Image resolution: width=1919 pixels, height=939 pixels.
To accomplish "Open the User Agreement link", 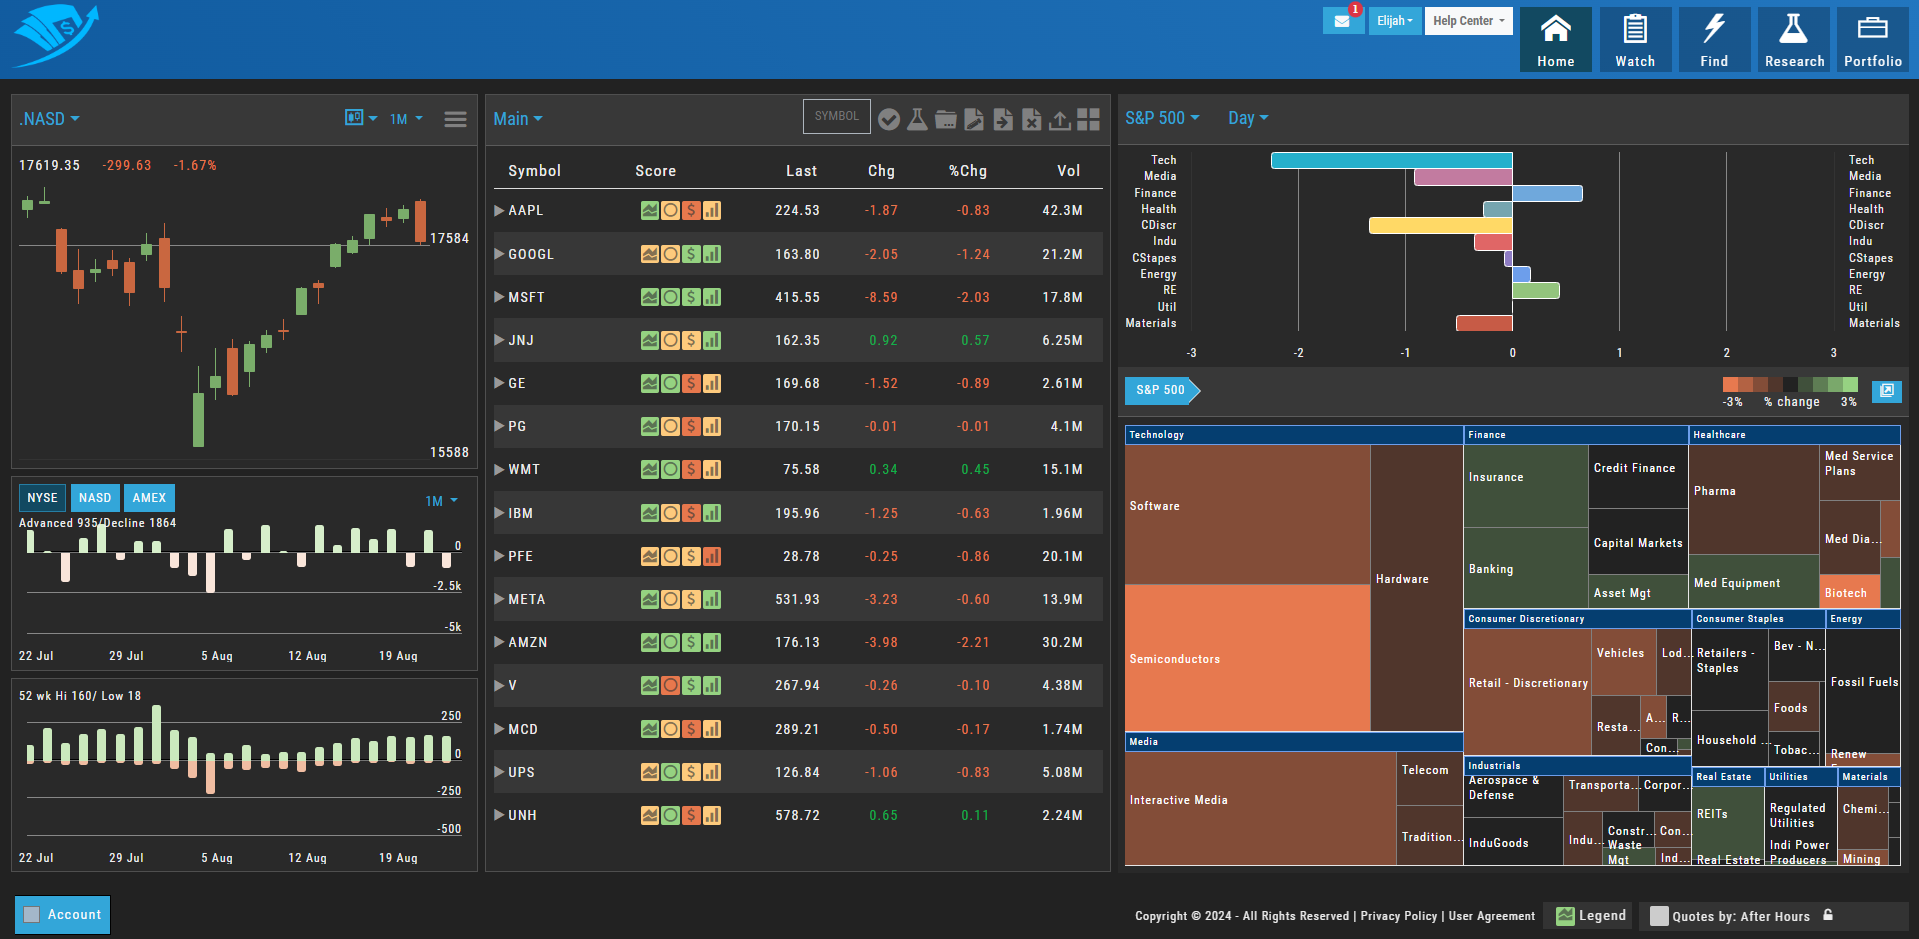I will pyautogui.click(x=1491, y=916).
